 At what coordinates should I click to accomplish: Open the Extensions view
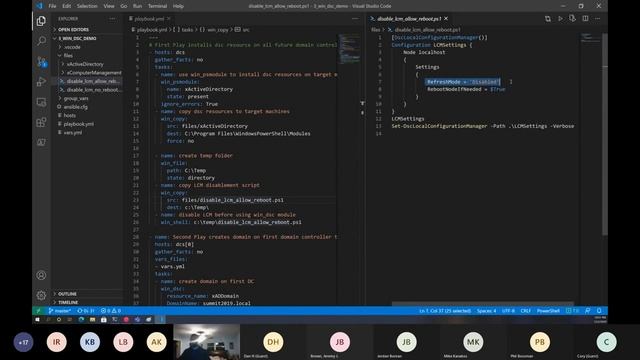click(x=41, y=122)
